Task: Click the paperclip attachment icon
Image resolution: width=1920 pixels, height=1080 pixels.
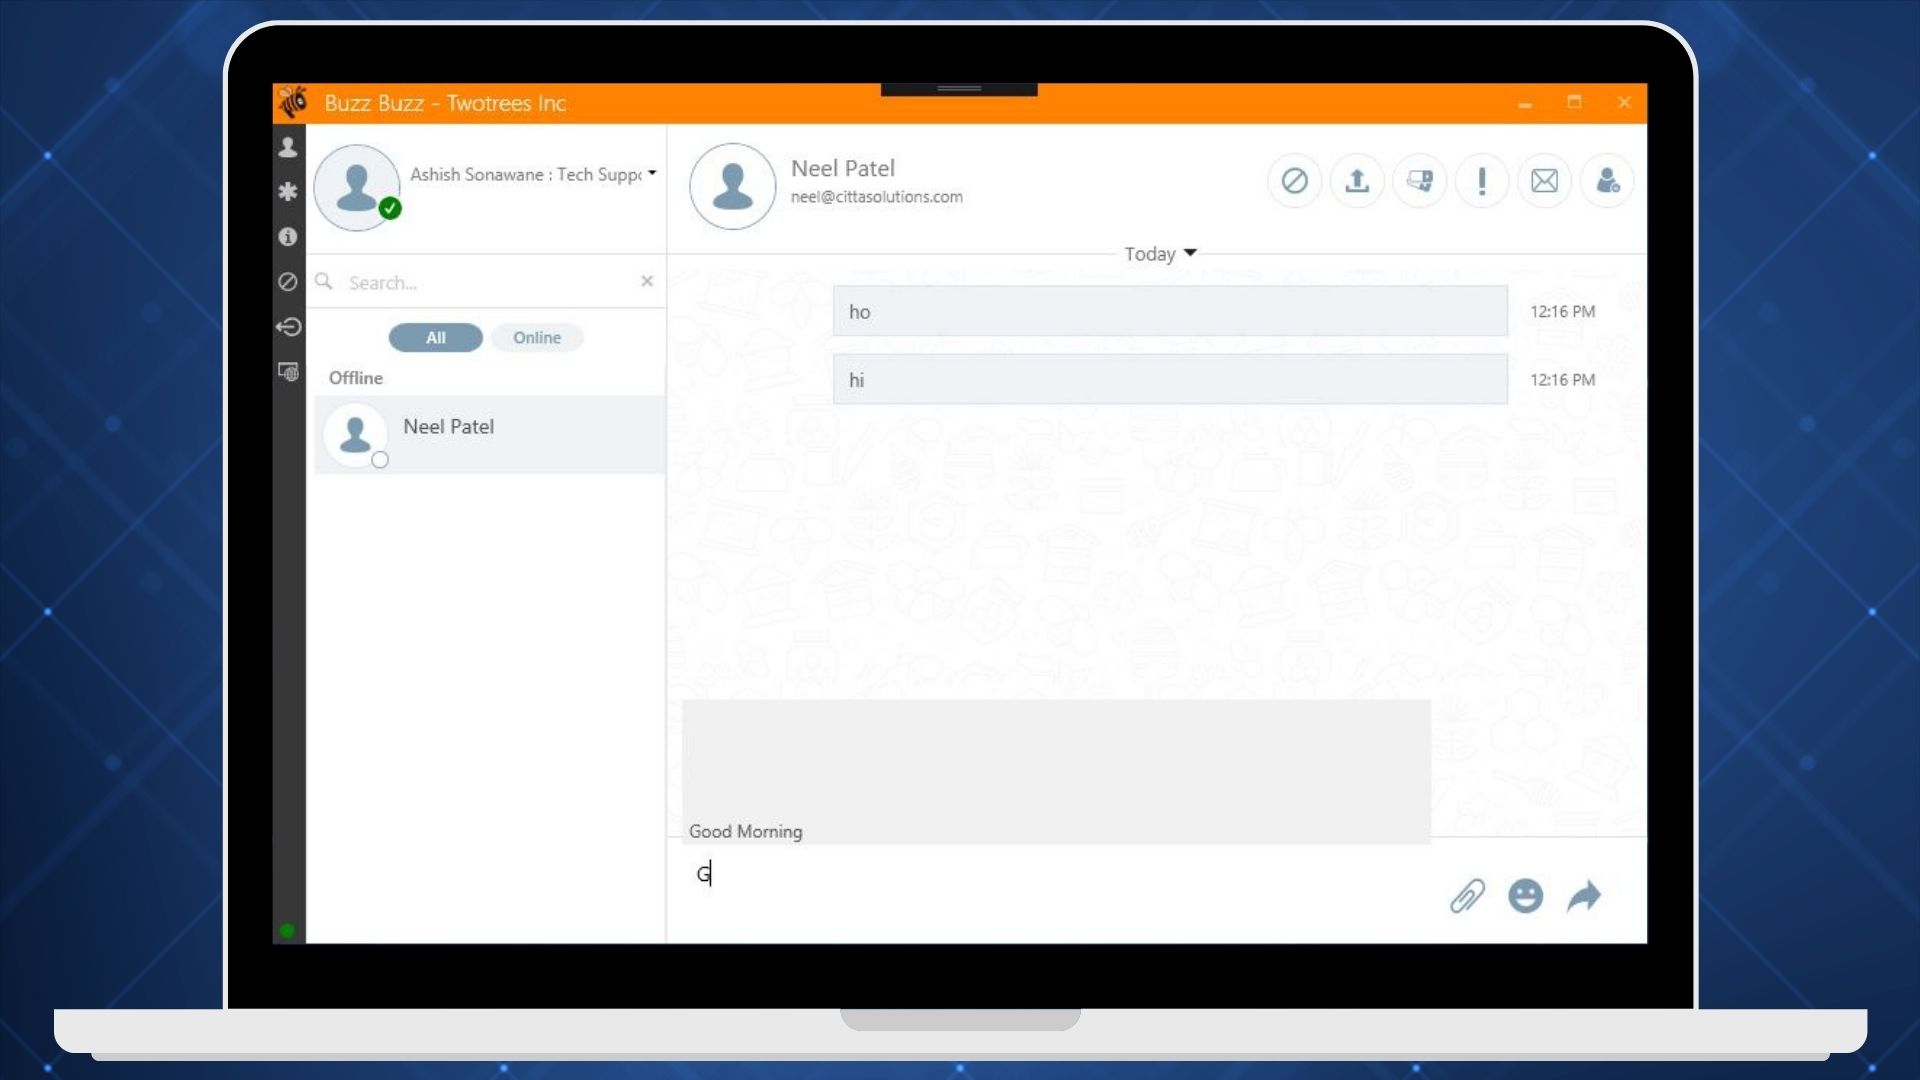Action: pyautogui.click(x=1468, y=896)
